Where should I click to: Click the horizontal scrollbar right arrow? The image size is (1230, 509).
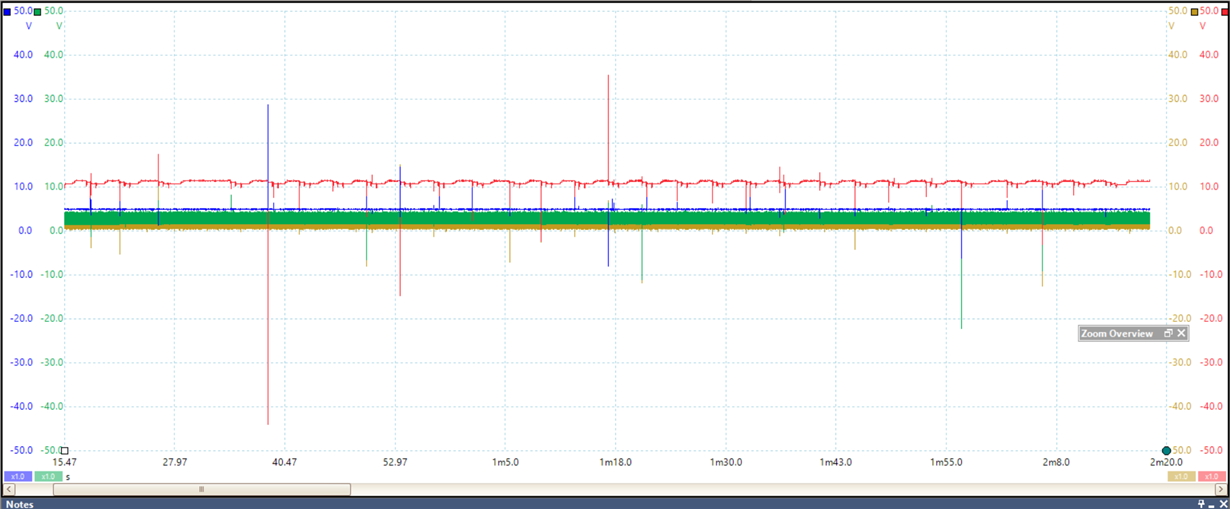point(1221,489)
